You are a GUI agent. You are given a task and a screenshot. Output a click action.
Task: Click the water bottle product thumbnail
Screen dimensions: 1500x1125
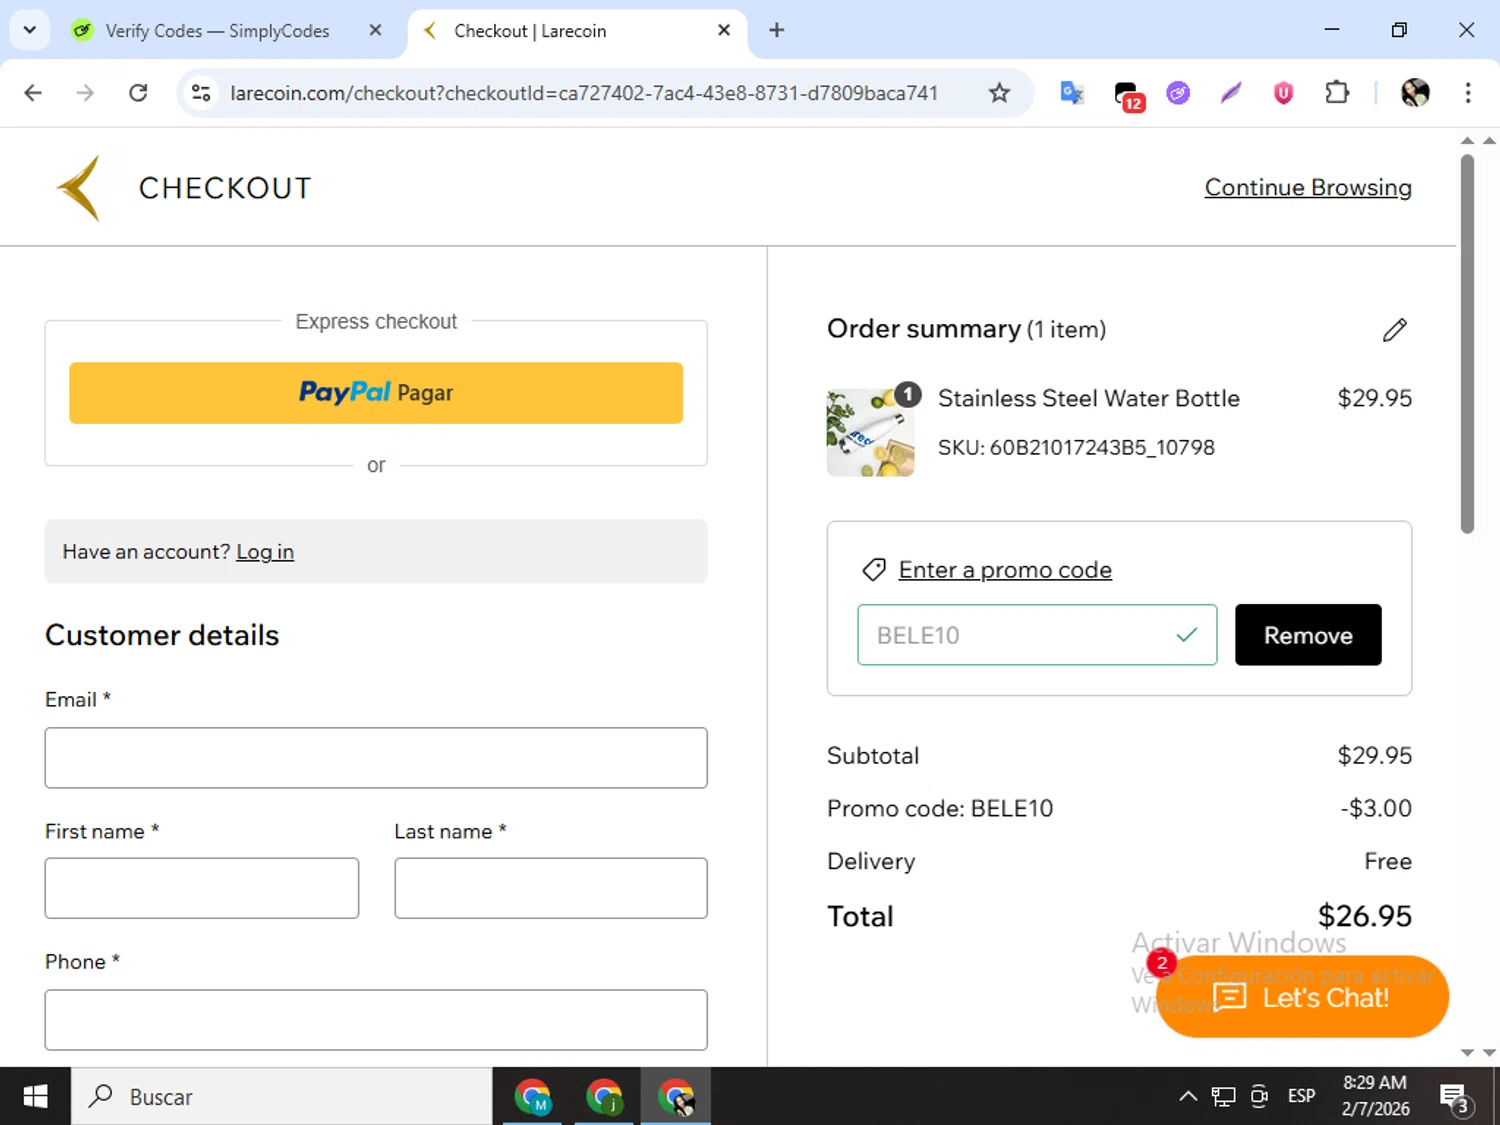pyautogui.click(x=870, y=433)
